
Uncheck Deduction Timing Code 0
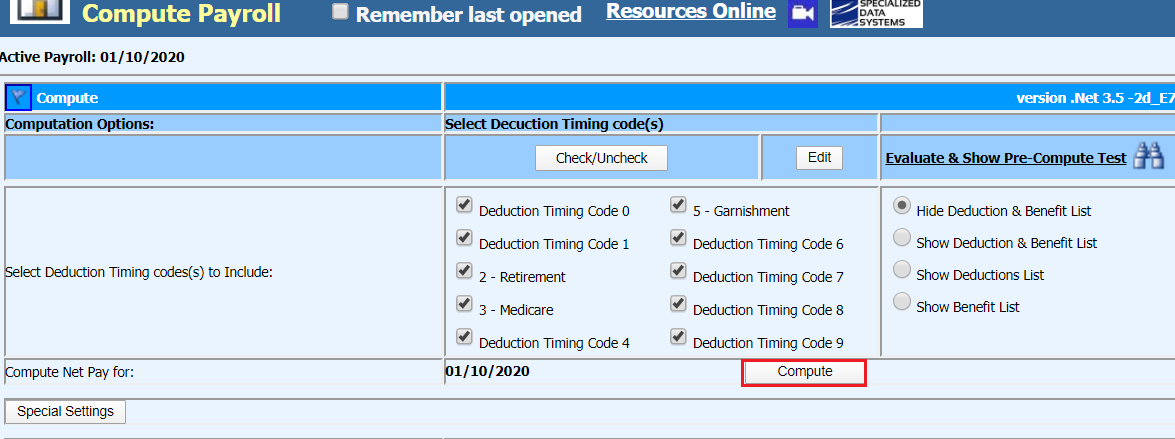pyautogui.click(x=464, y=205)
